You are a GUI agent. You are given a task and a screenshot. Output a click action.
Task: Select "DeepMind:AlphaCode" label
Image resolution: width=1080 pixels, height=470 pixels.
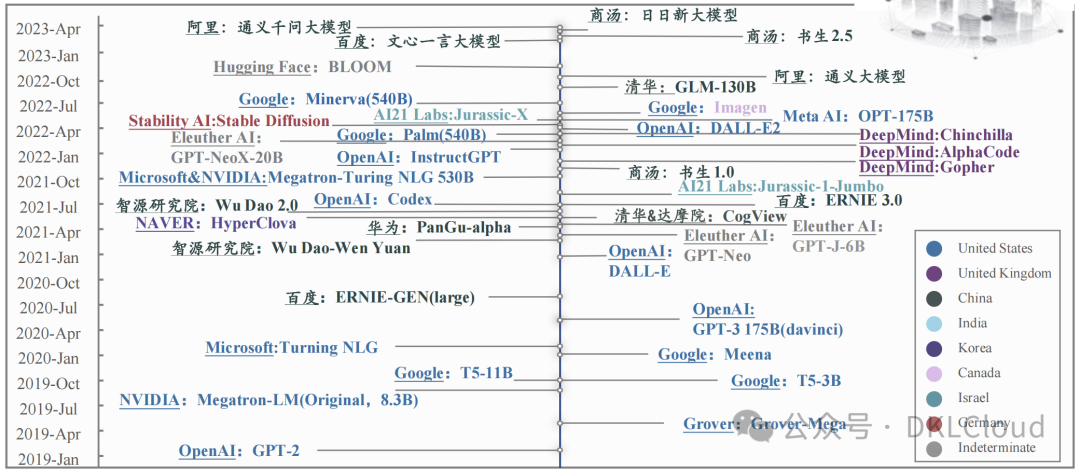click(x=939, y=152)
